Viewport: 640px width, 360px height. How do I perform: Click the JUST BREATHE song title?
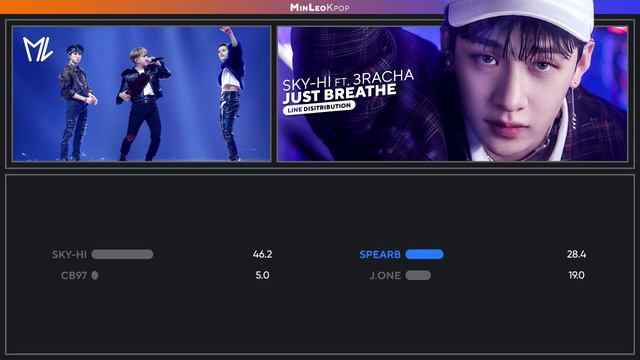[340, 95]
